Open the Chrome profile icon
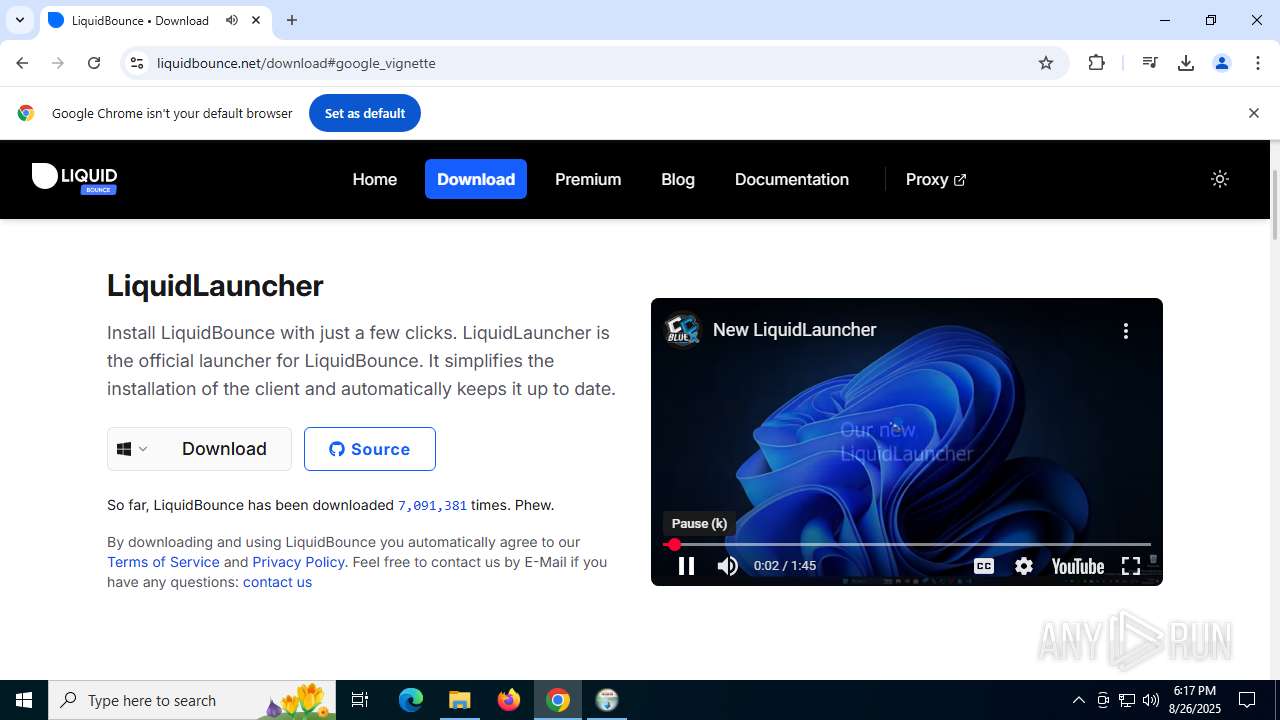Image resolution: width=1280 pixels, height=720 pixels. point(1222,63)
